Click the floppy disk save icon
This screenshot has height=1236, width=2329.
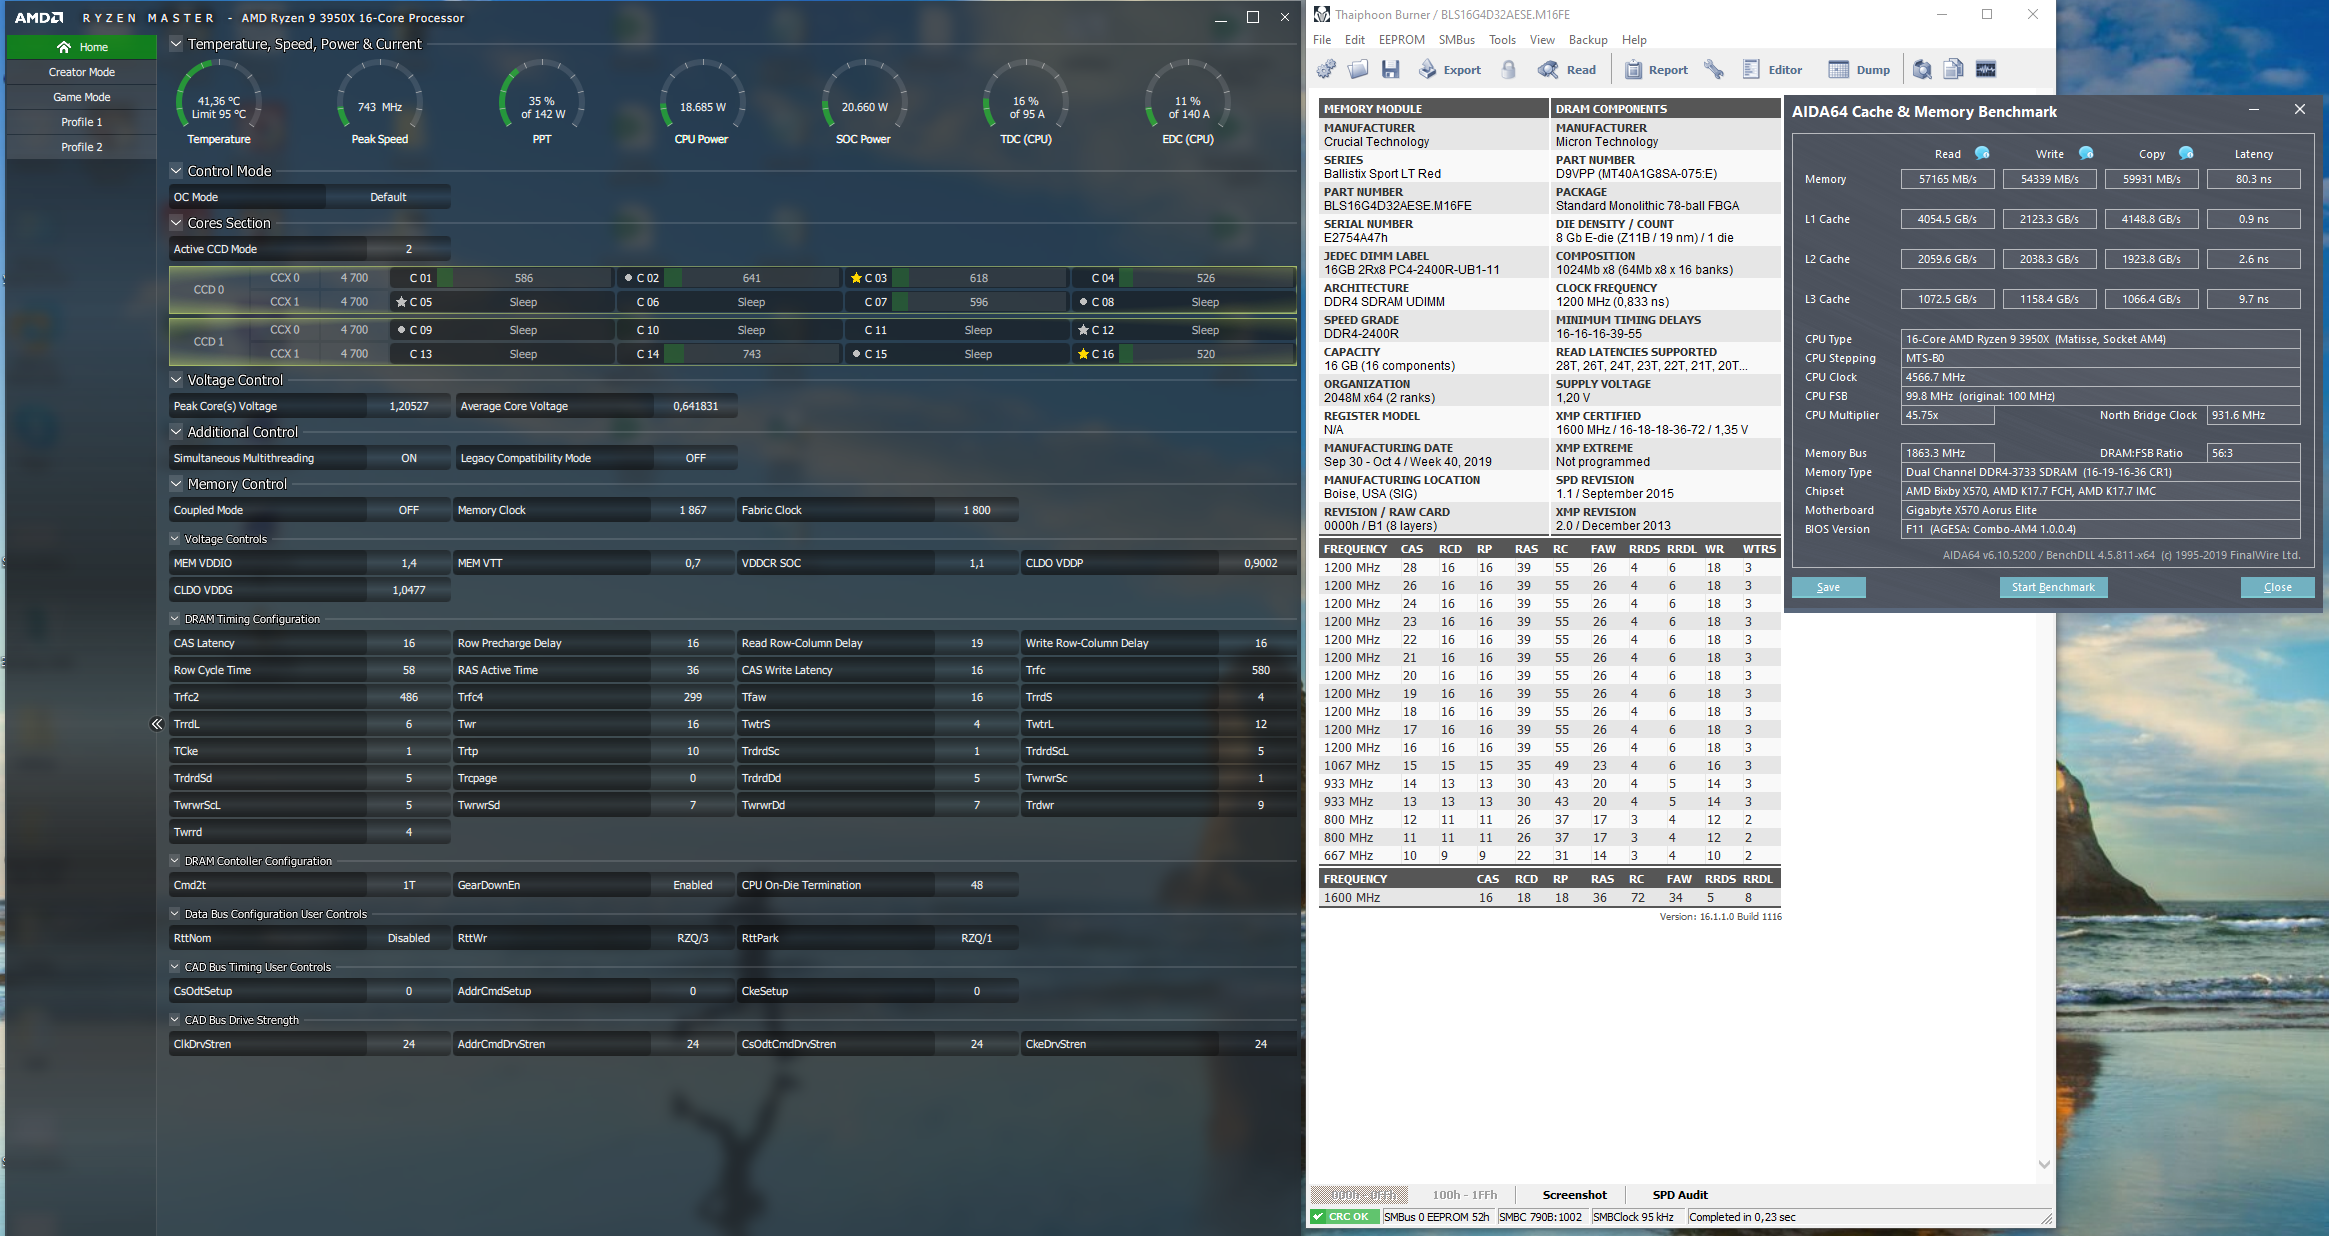tap(1390, 69)
